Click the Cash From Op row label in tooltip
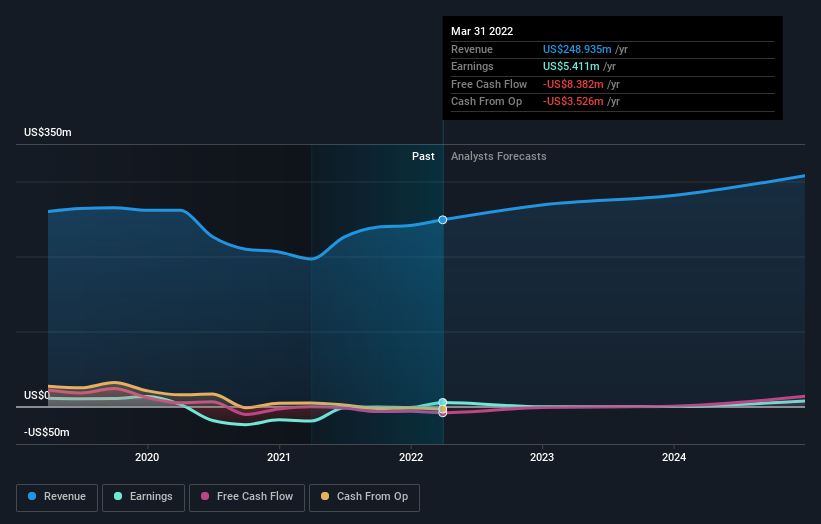This screenshot has height=524, width=821. [x=486, y=102]
